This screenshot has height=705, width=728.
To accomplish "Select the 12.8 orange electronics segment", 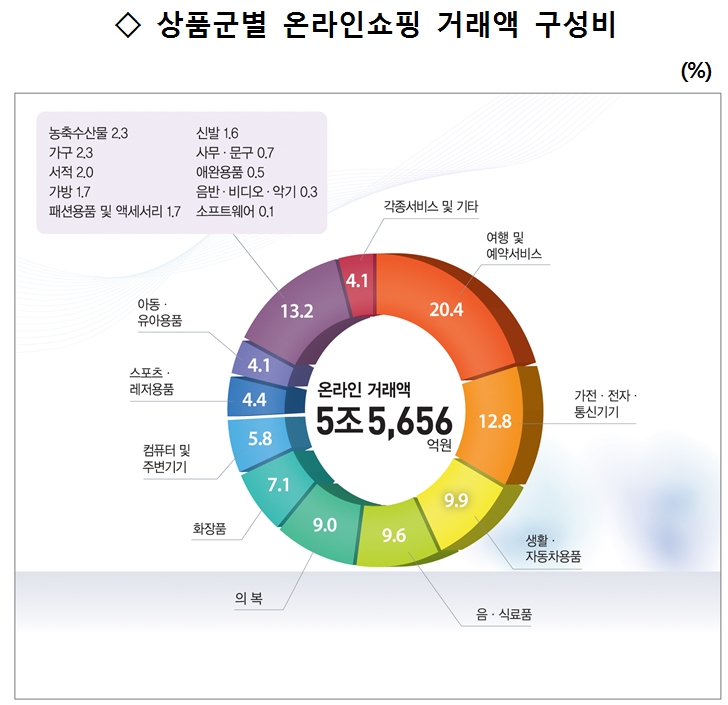I will [495, 421].
